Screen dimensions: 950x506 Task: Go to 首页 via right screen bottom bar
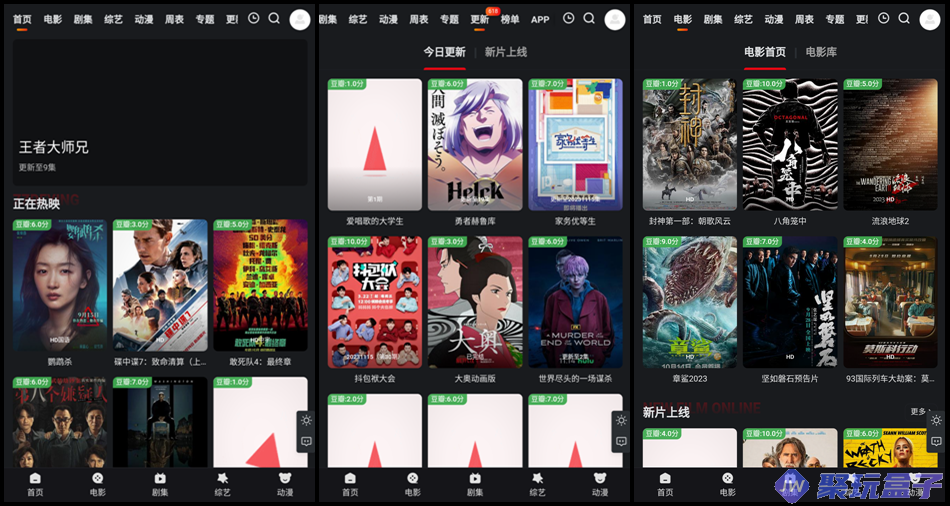(x=665, y=484)
